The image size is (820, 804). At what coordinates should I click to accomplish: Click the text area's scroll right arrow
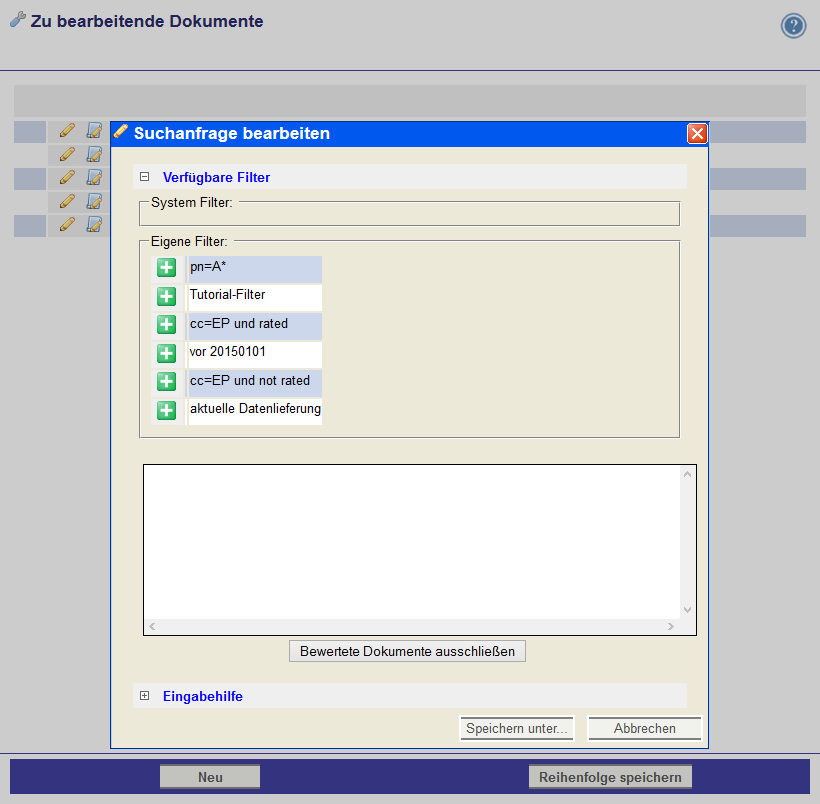671,626
